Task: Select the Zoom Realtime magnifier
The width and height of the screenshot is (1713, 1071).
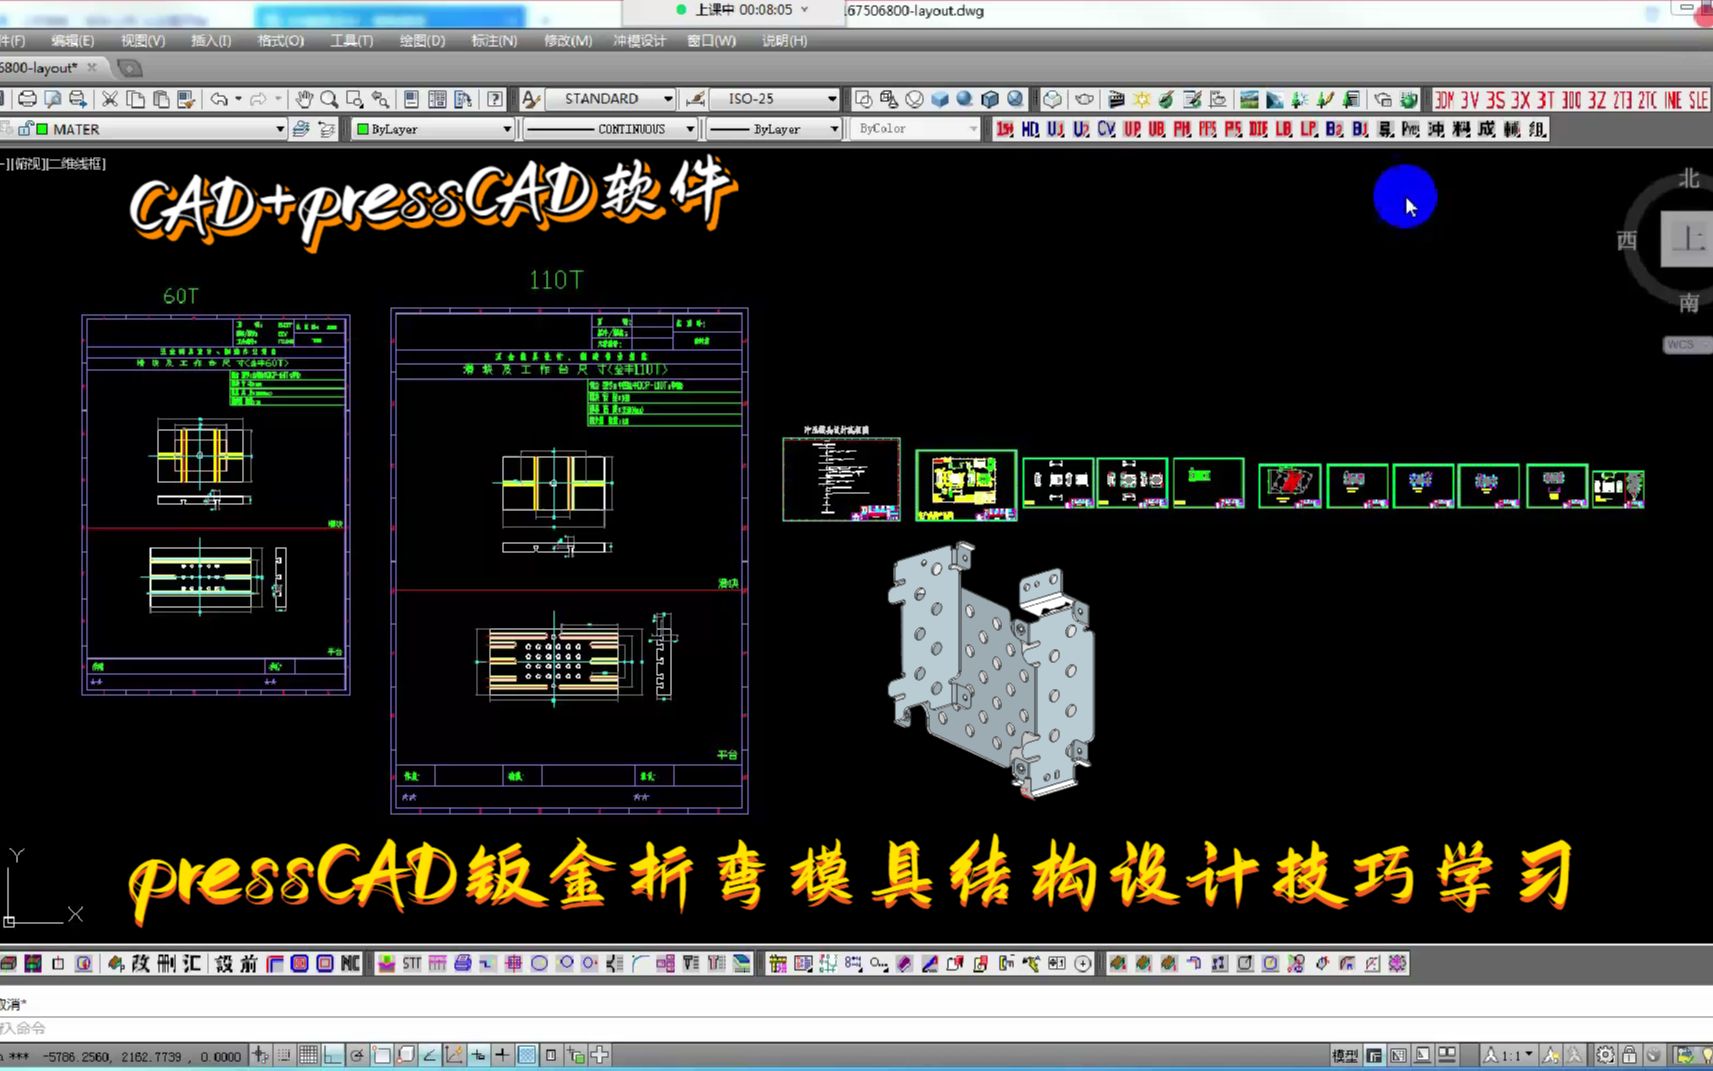Action: (329, 99)
